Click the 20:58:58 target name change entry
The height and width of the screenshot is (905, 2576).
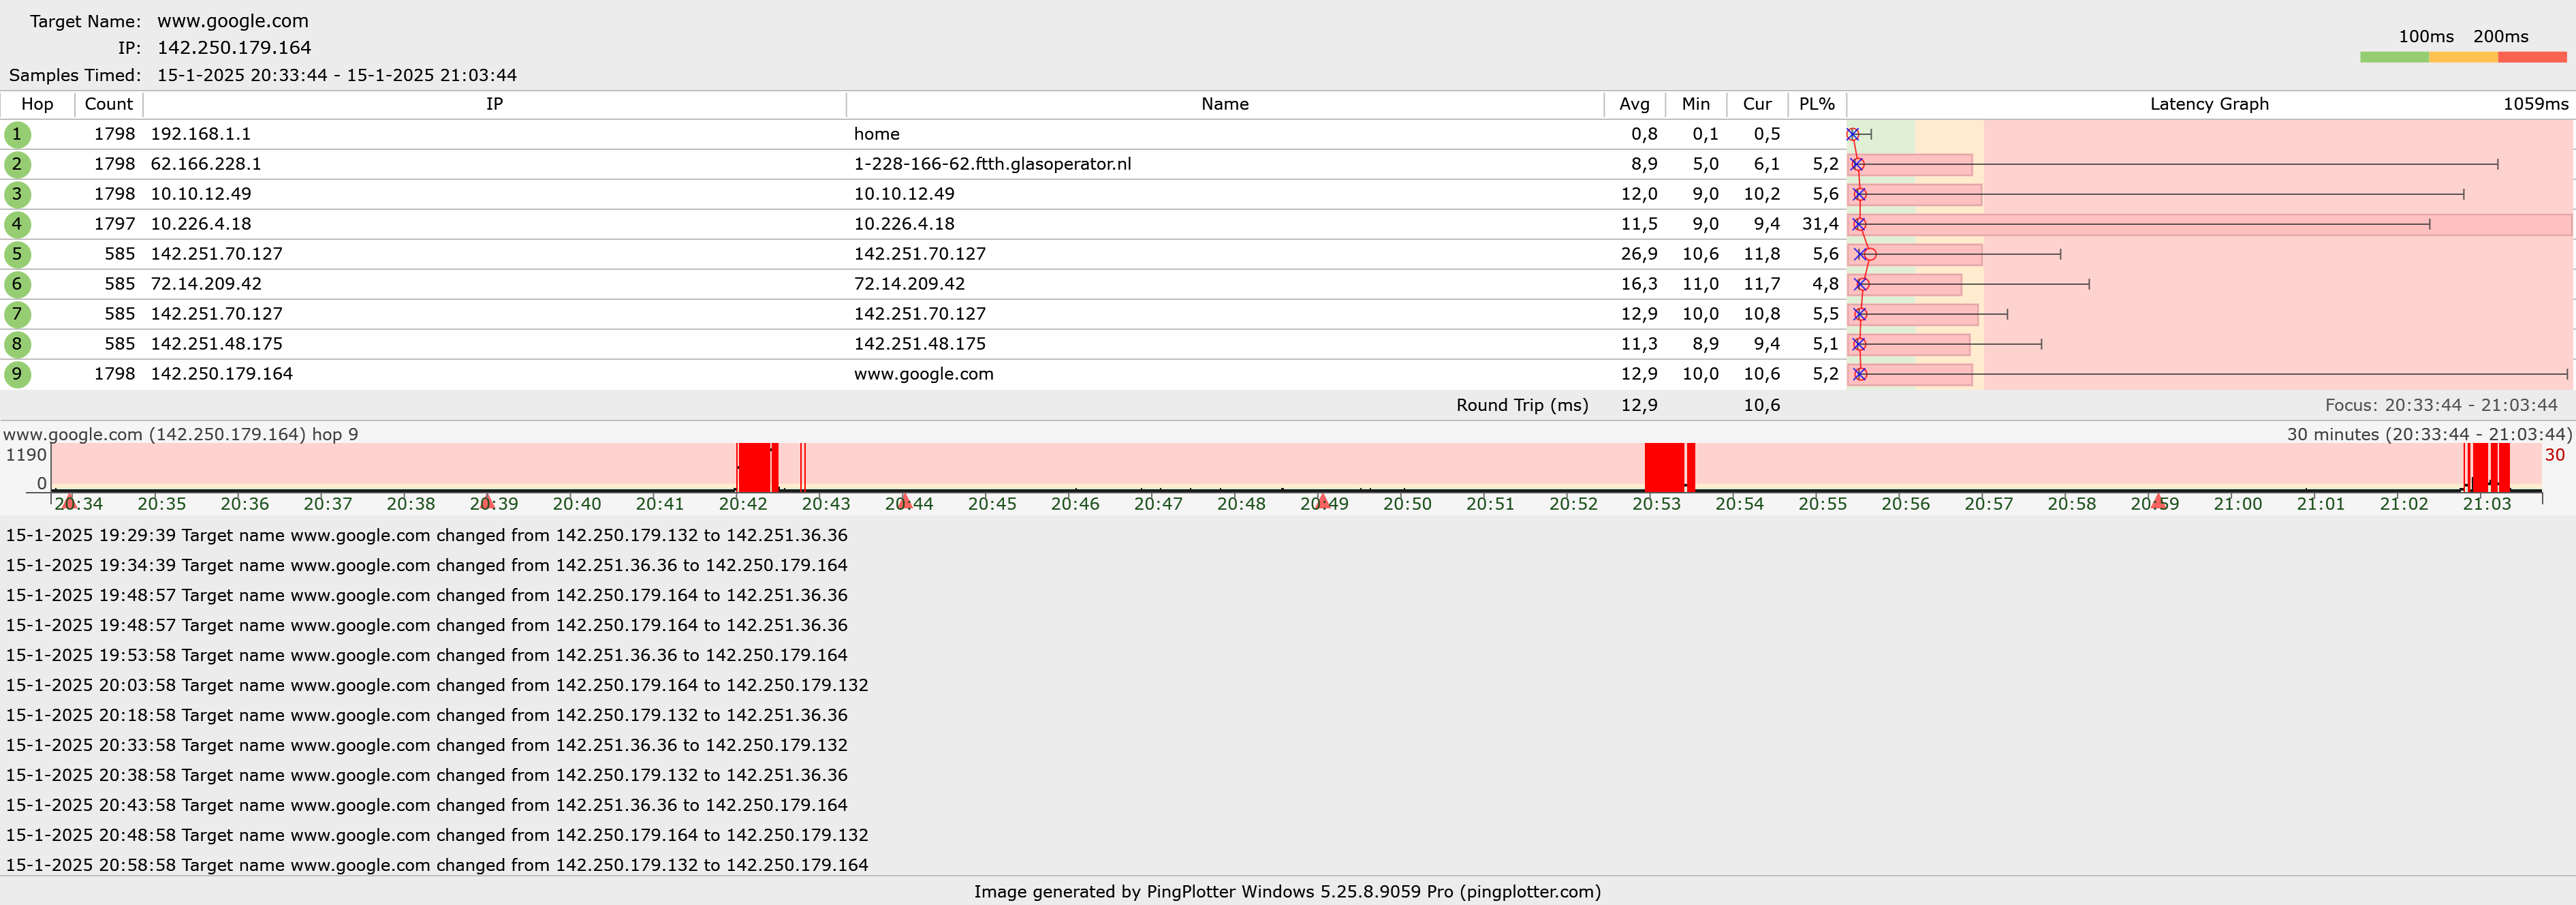tap(437, 865)
